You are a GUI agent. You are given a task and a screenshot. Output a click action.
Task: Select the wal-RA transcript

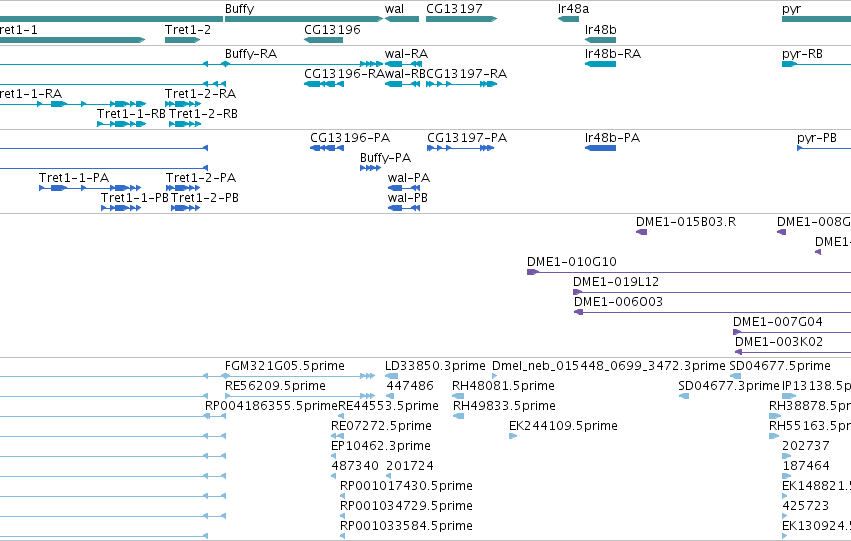pos(403,64)
